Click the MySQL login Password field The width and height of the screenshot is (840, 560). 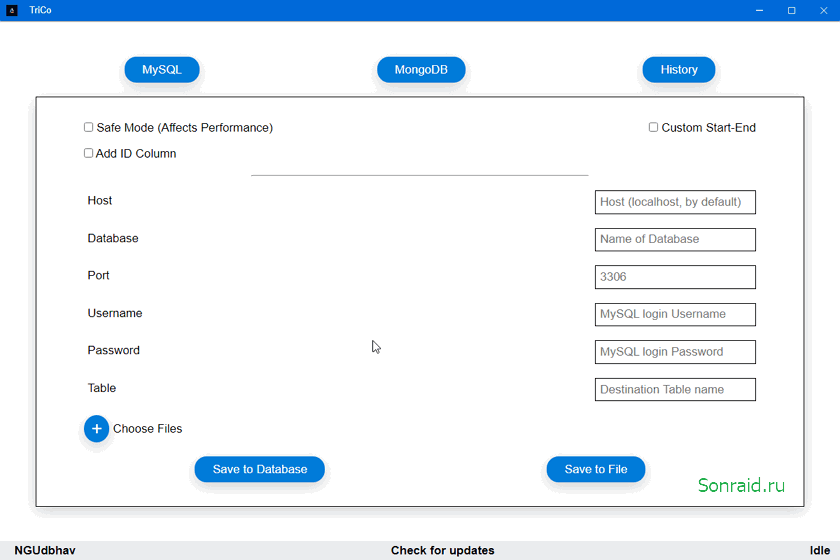click(675, 352)
